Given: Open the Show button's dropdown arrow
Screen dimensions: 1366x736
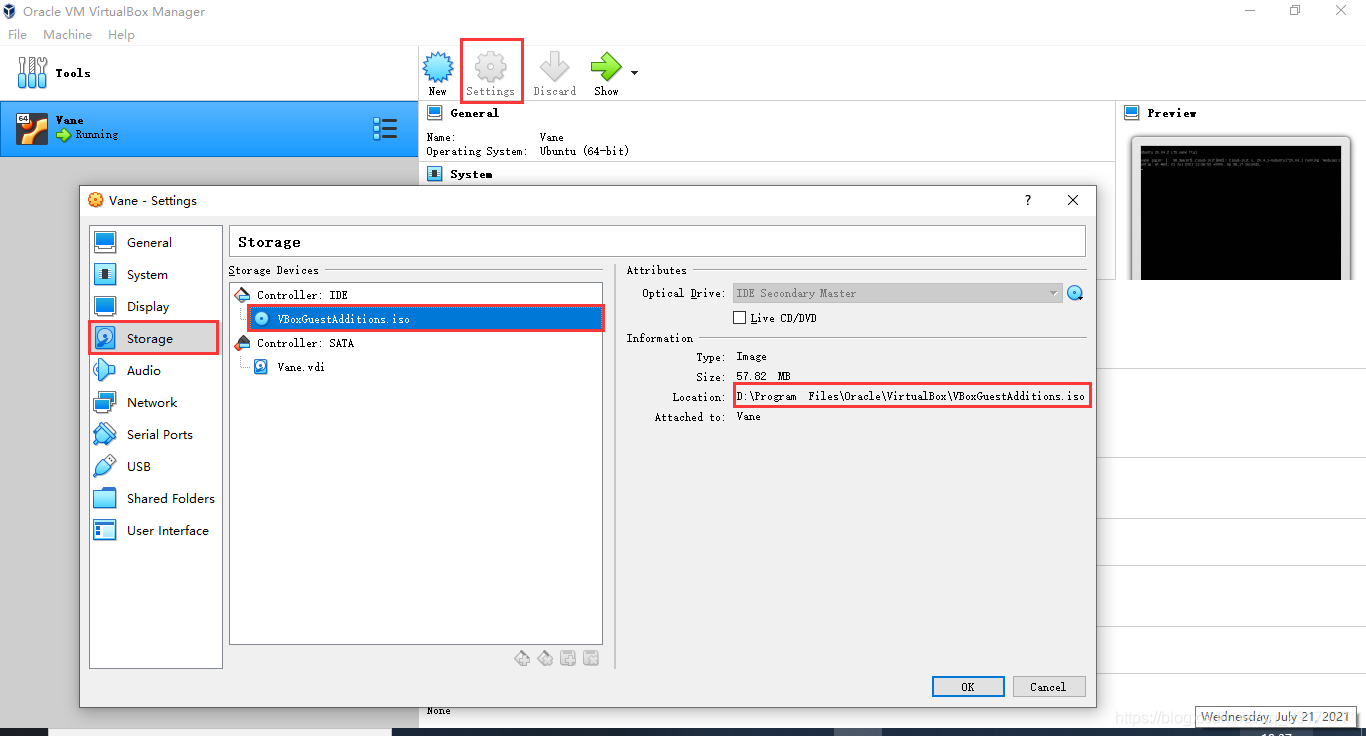Looking at the screenshot, I should pos(634,72).
